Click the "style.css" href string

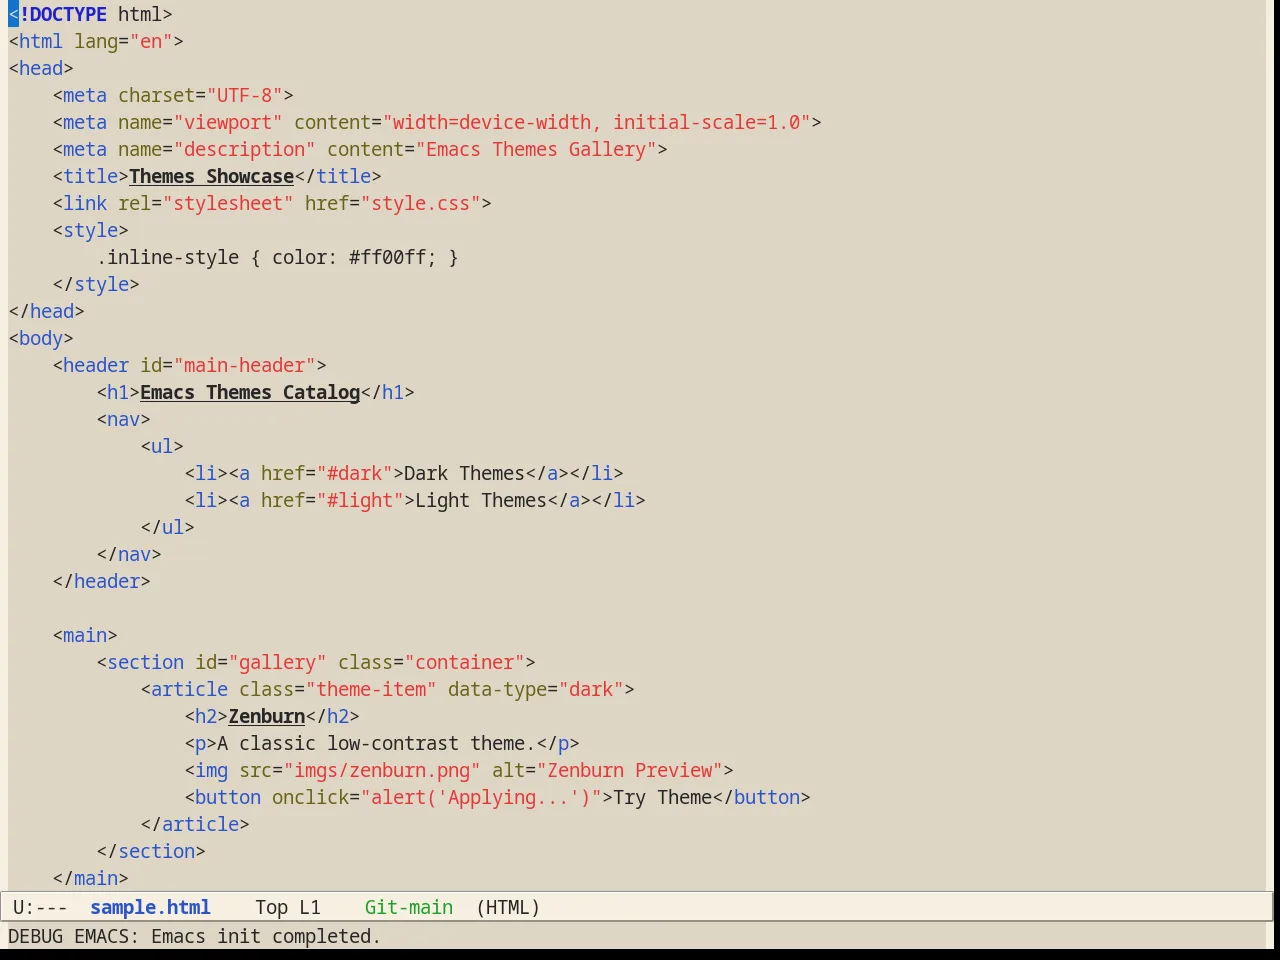pyautogui.click(x=420, y=203)
